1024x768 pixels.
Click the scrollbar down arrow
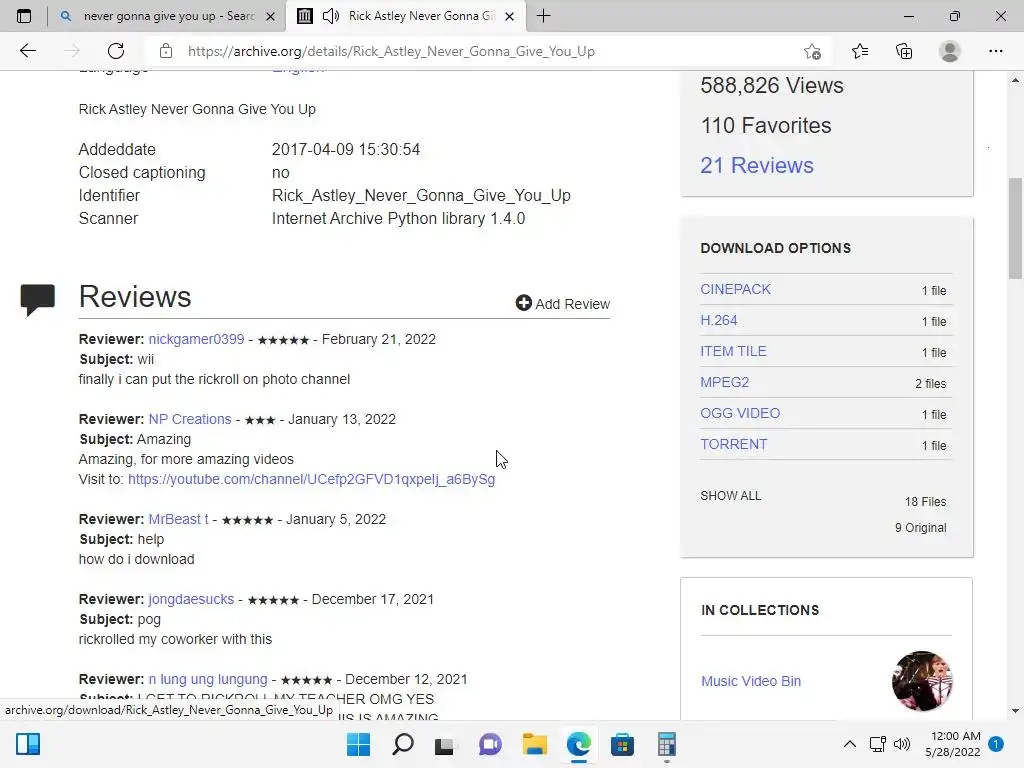1015,711
